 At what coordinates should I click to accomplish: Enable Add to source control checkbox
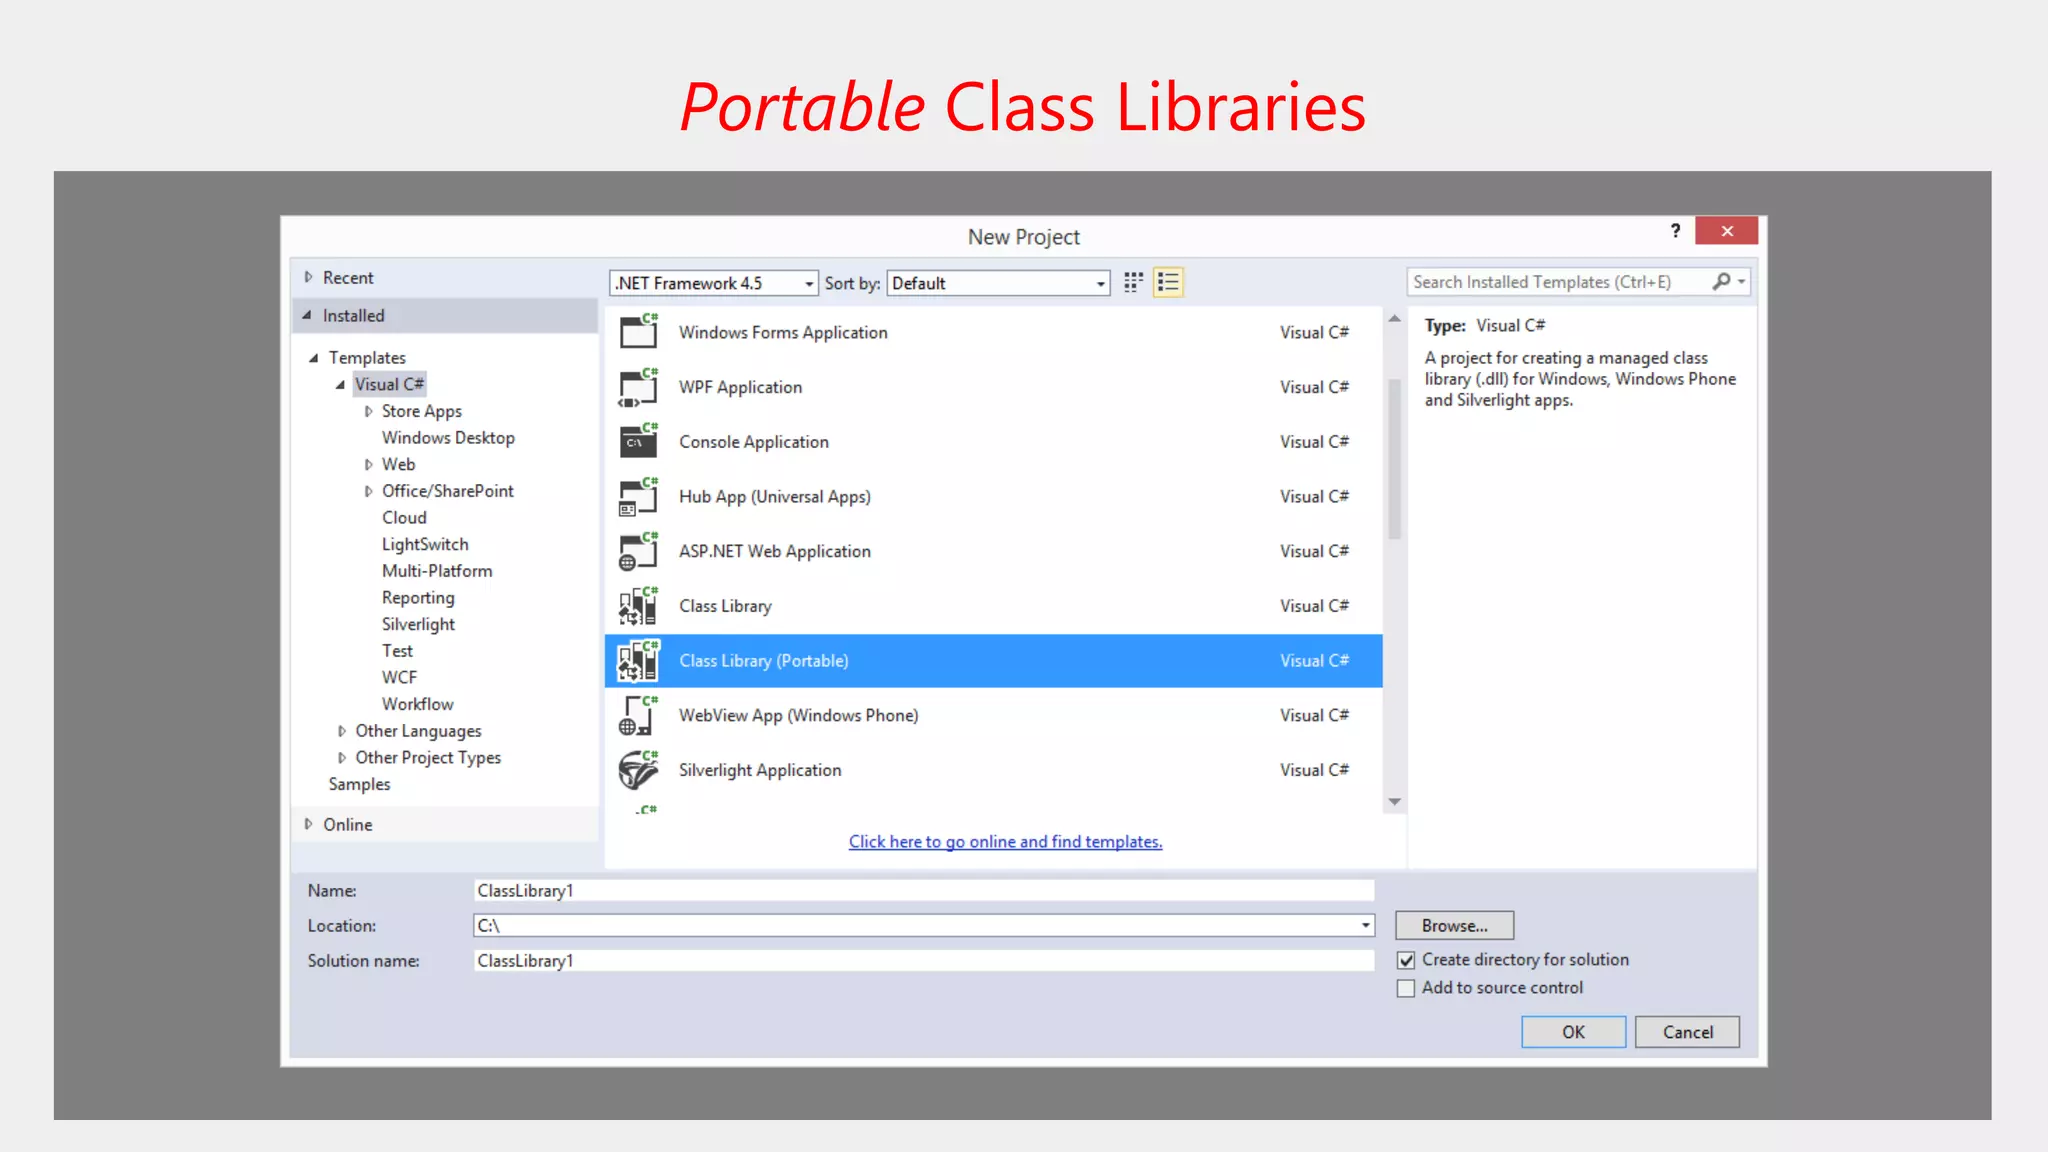tap(1406, 988)
